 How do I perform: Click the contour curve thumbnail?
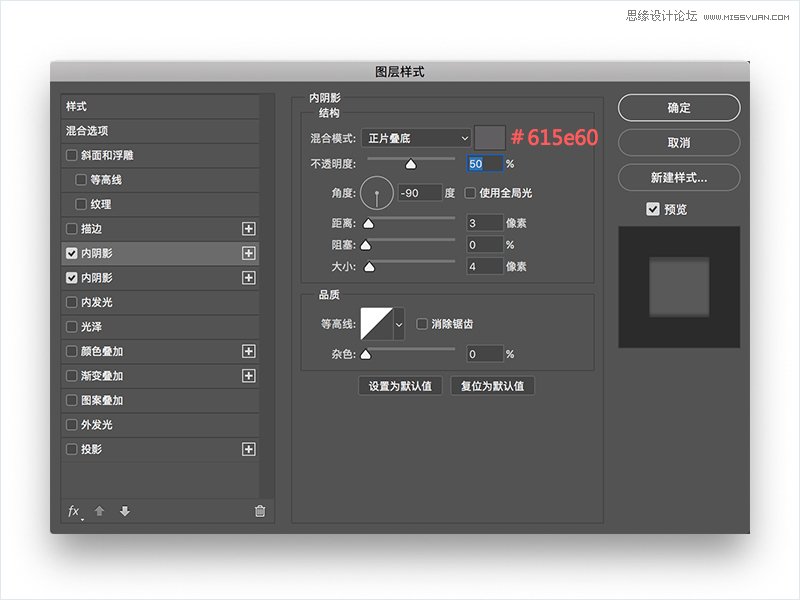[x=377, y=324]
